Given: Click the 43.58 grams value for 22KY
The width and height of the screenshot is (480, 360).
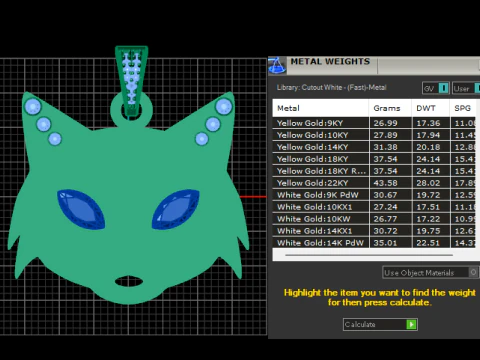Looking at the screenshot, I should click(x=385, y=183).
